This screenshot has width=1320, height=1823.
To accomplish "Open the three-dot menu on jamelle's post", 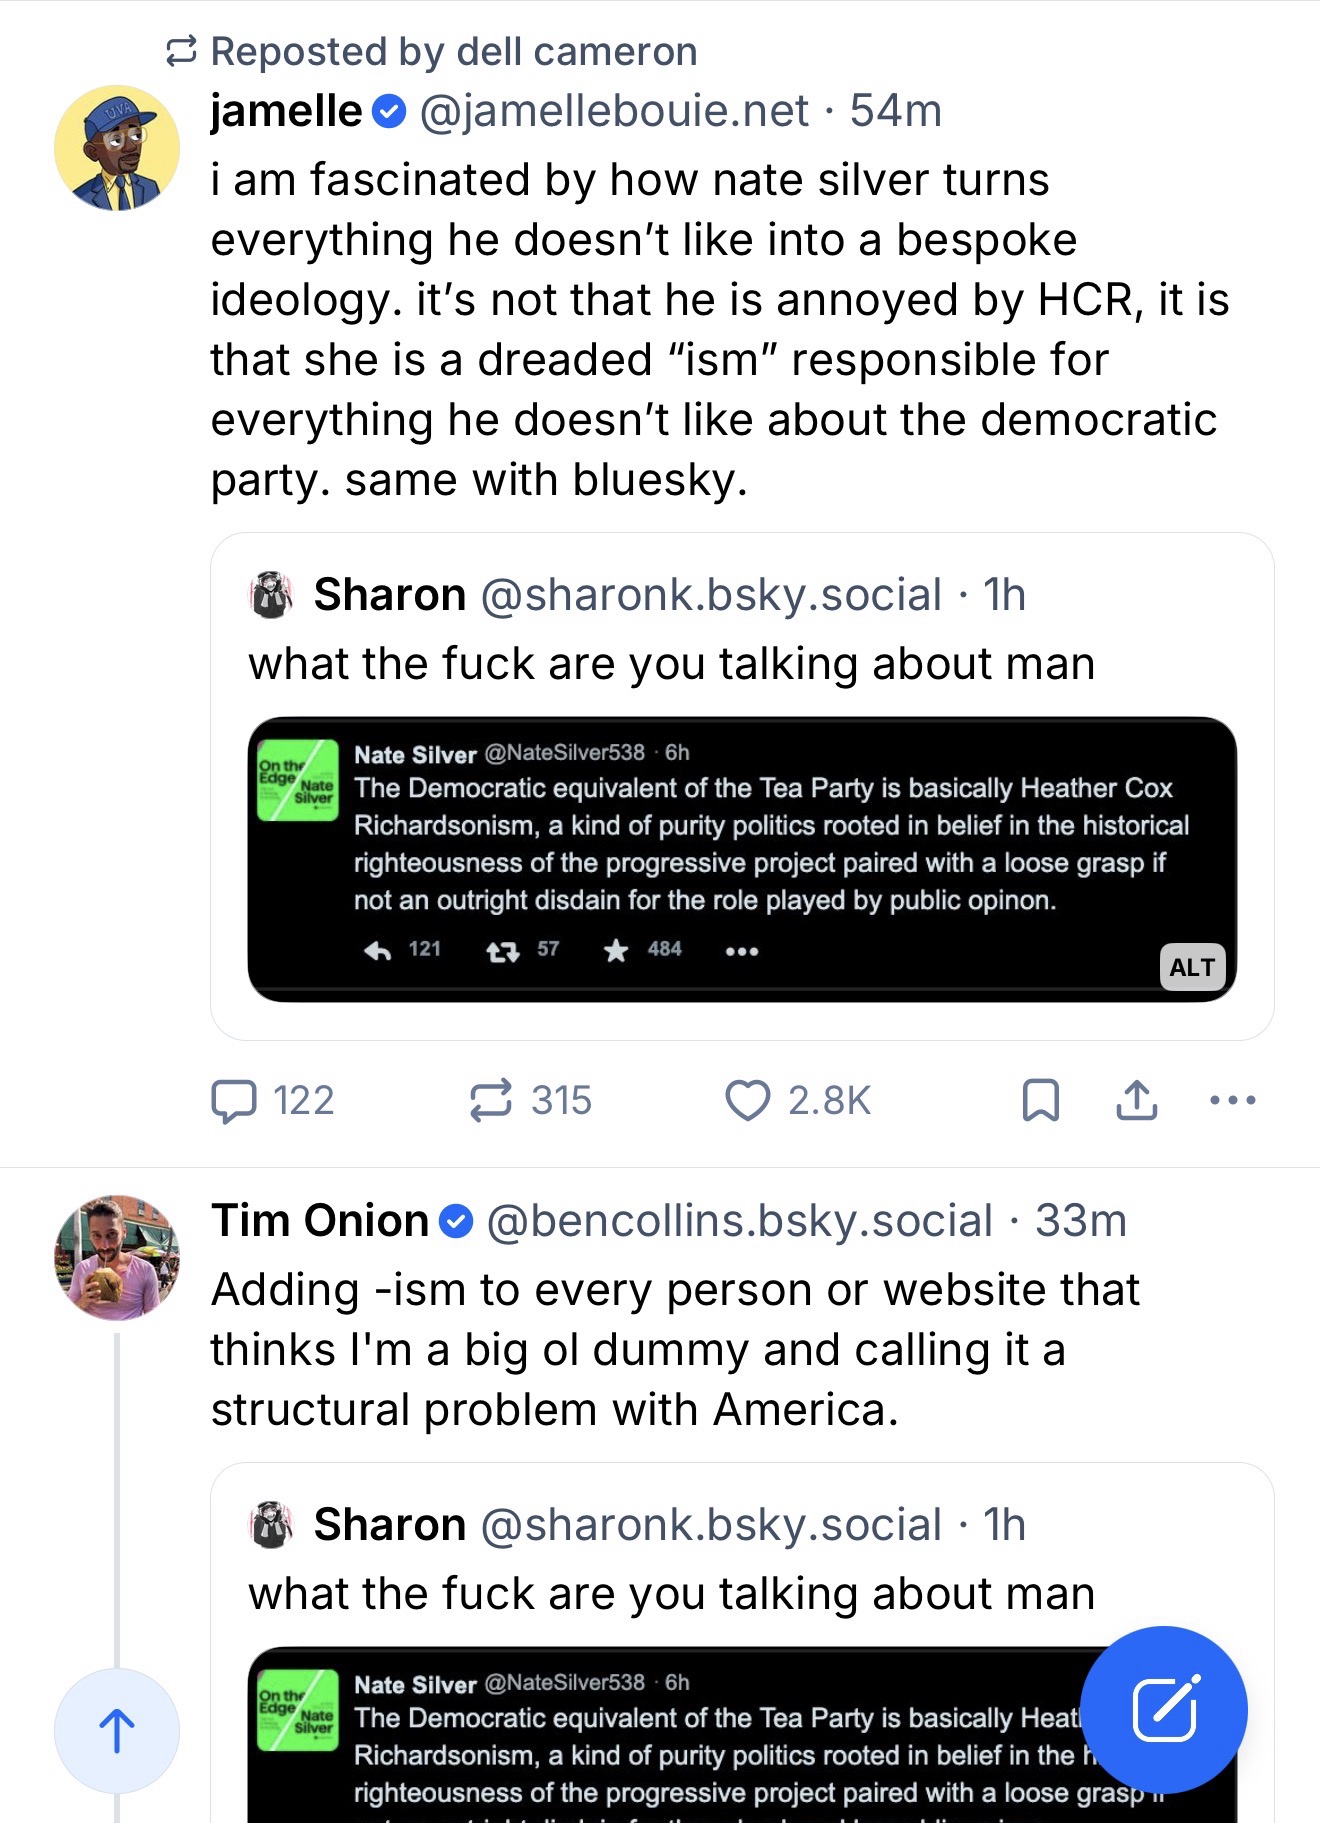I will pos(1232,1100).
